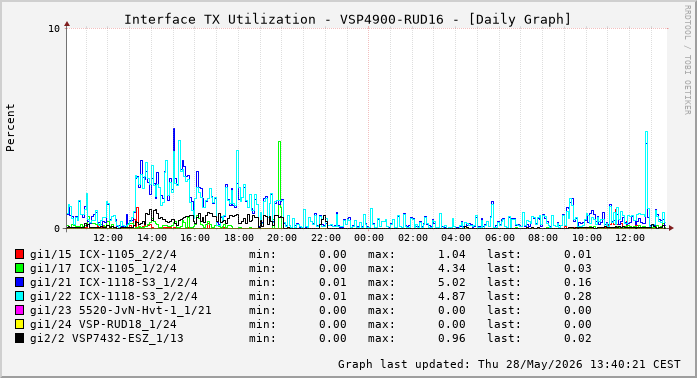This screenshot has width=697, height=378.
Task: Click the last value 0.03
Action: (578, 268)
